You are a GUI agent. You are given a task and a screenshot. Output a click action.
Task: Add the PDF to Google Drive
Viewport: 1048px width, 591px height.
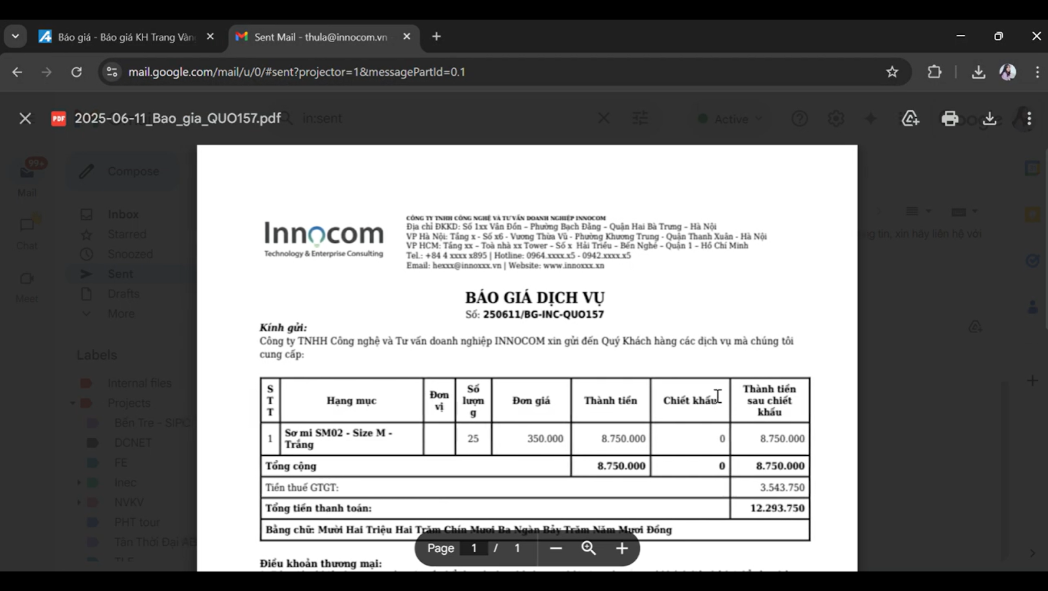(910, 118)
